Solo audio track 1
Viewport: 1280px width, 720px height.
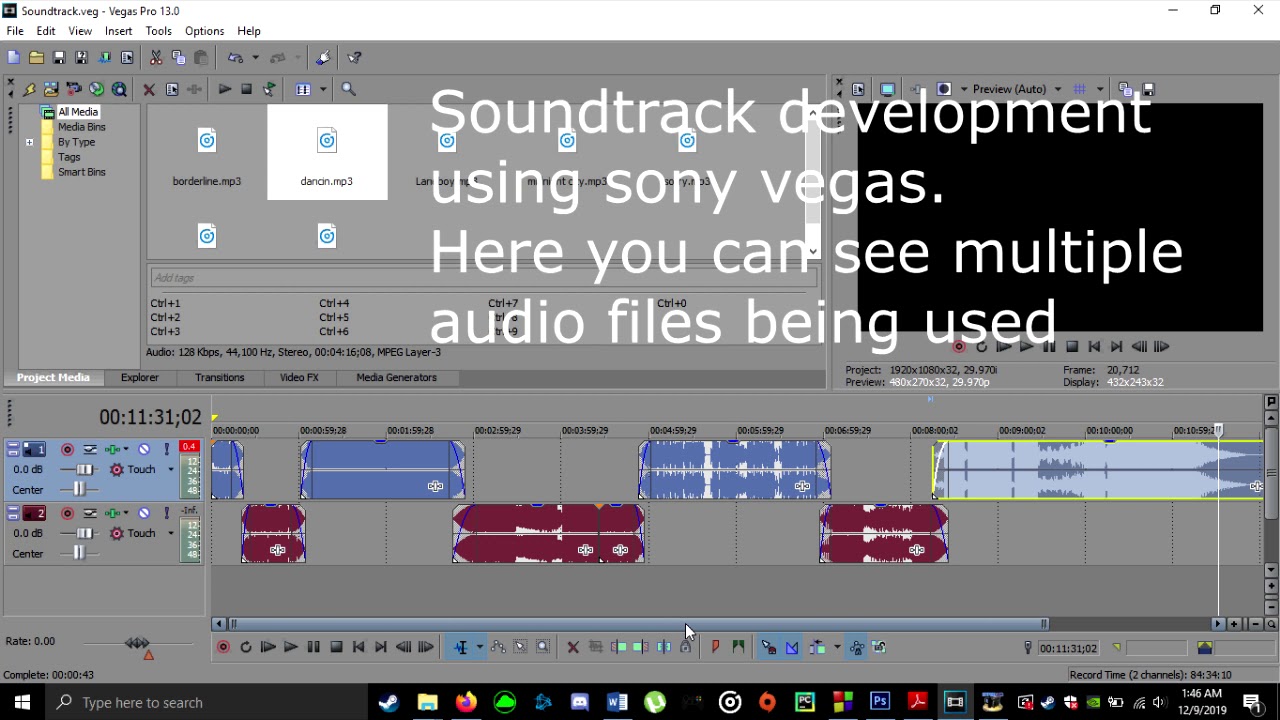click(x=166, y=449)
